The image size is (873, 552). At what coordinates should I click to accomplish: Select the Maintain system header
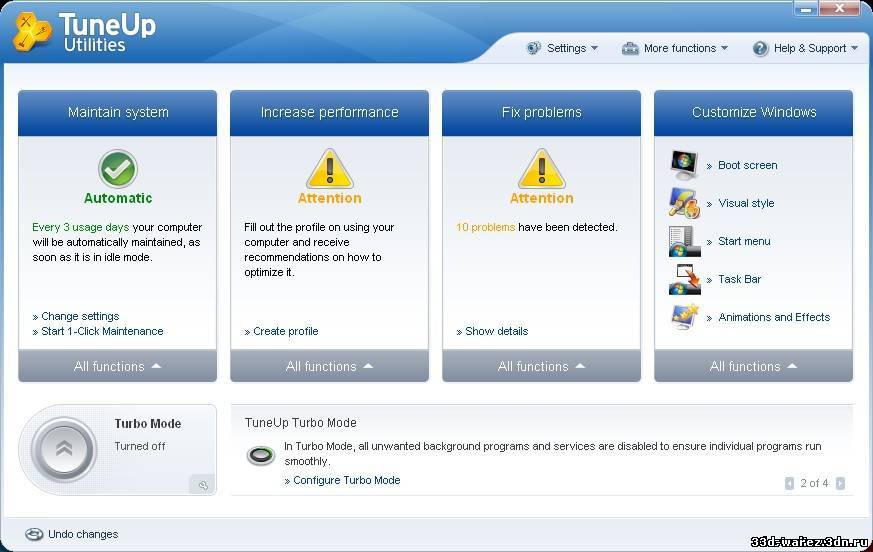[117, 113]
